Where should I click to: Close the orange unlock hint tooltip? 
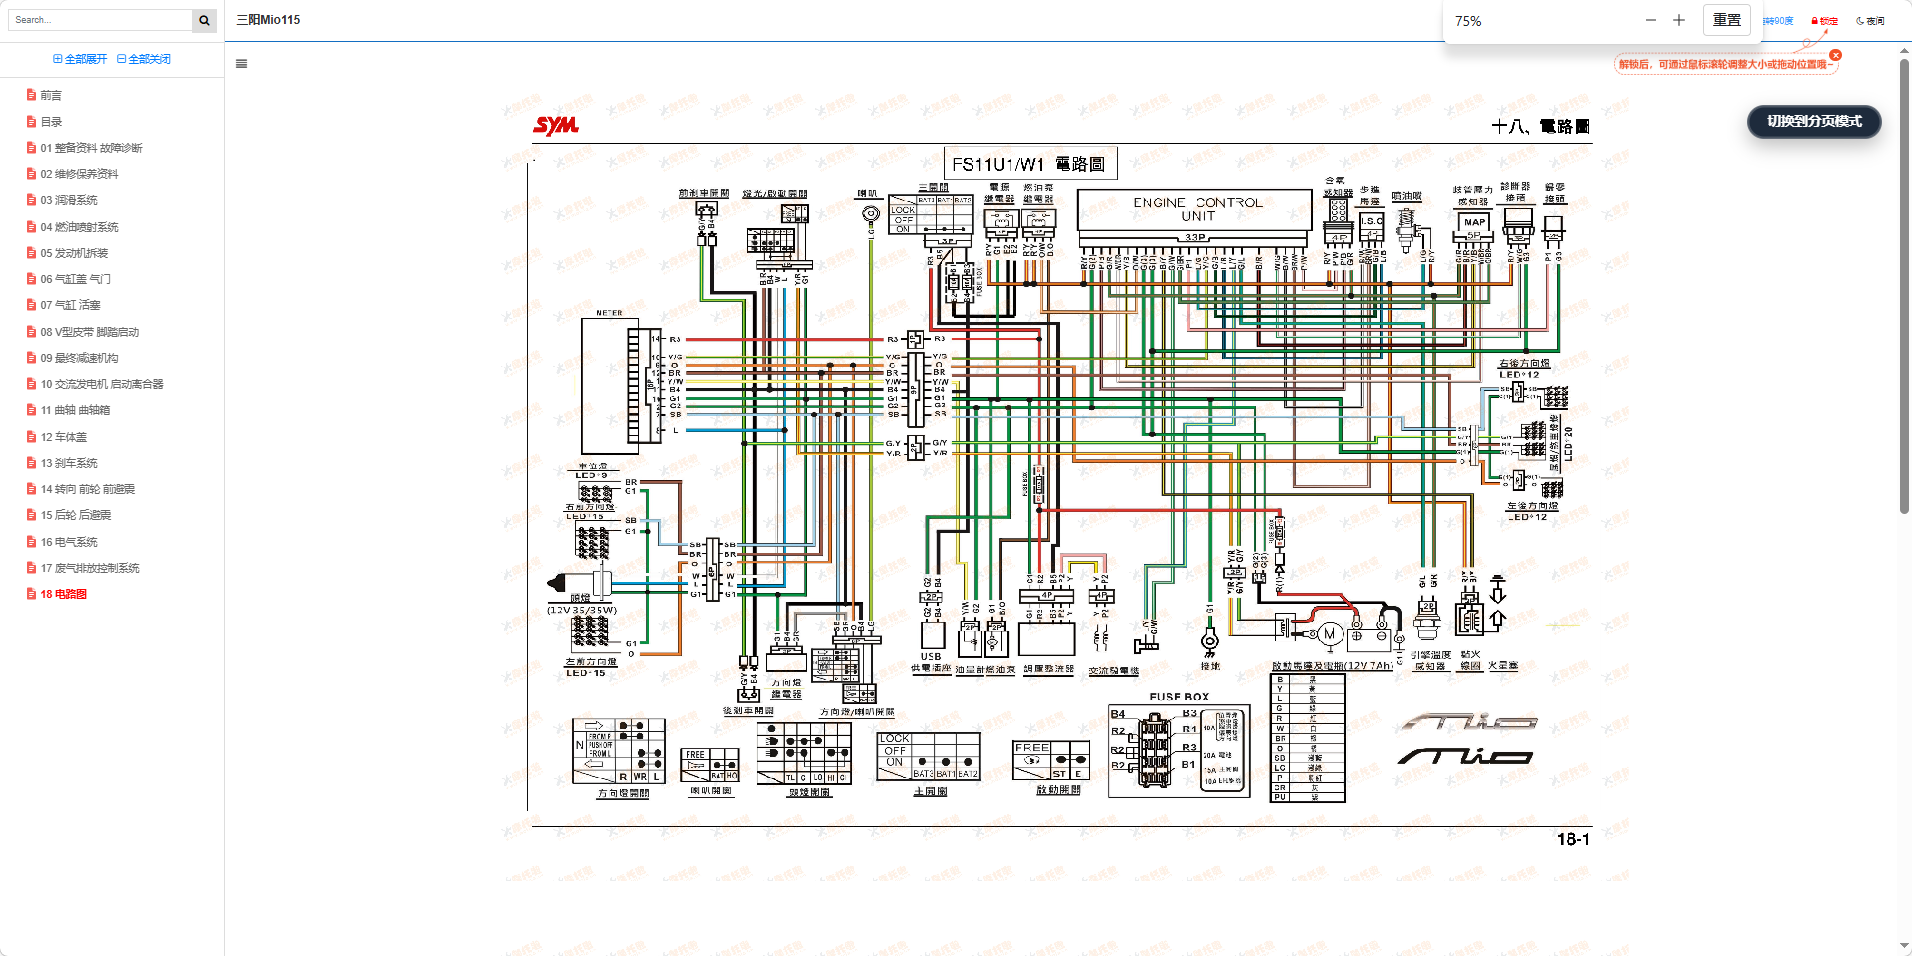[x=1835, y=55]
